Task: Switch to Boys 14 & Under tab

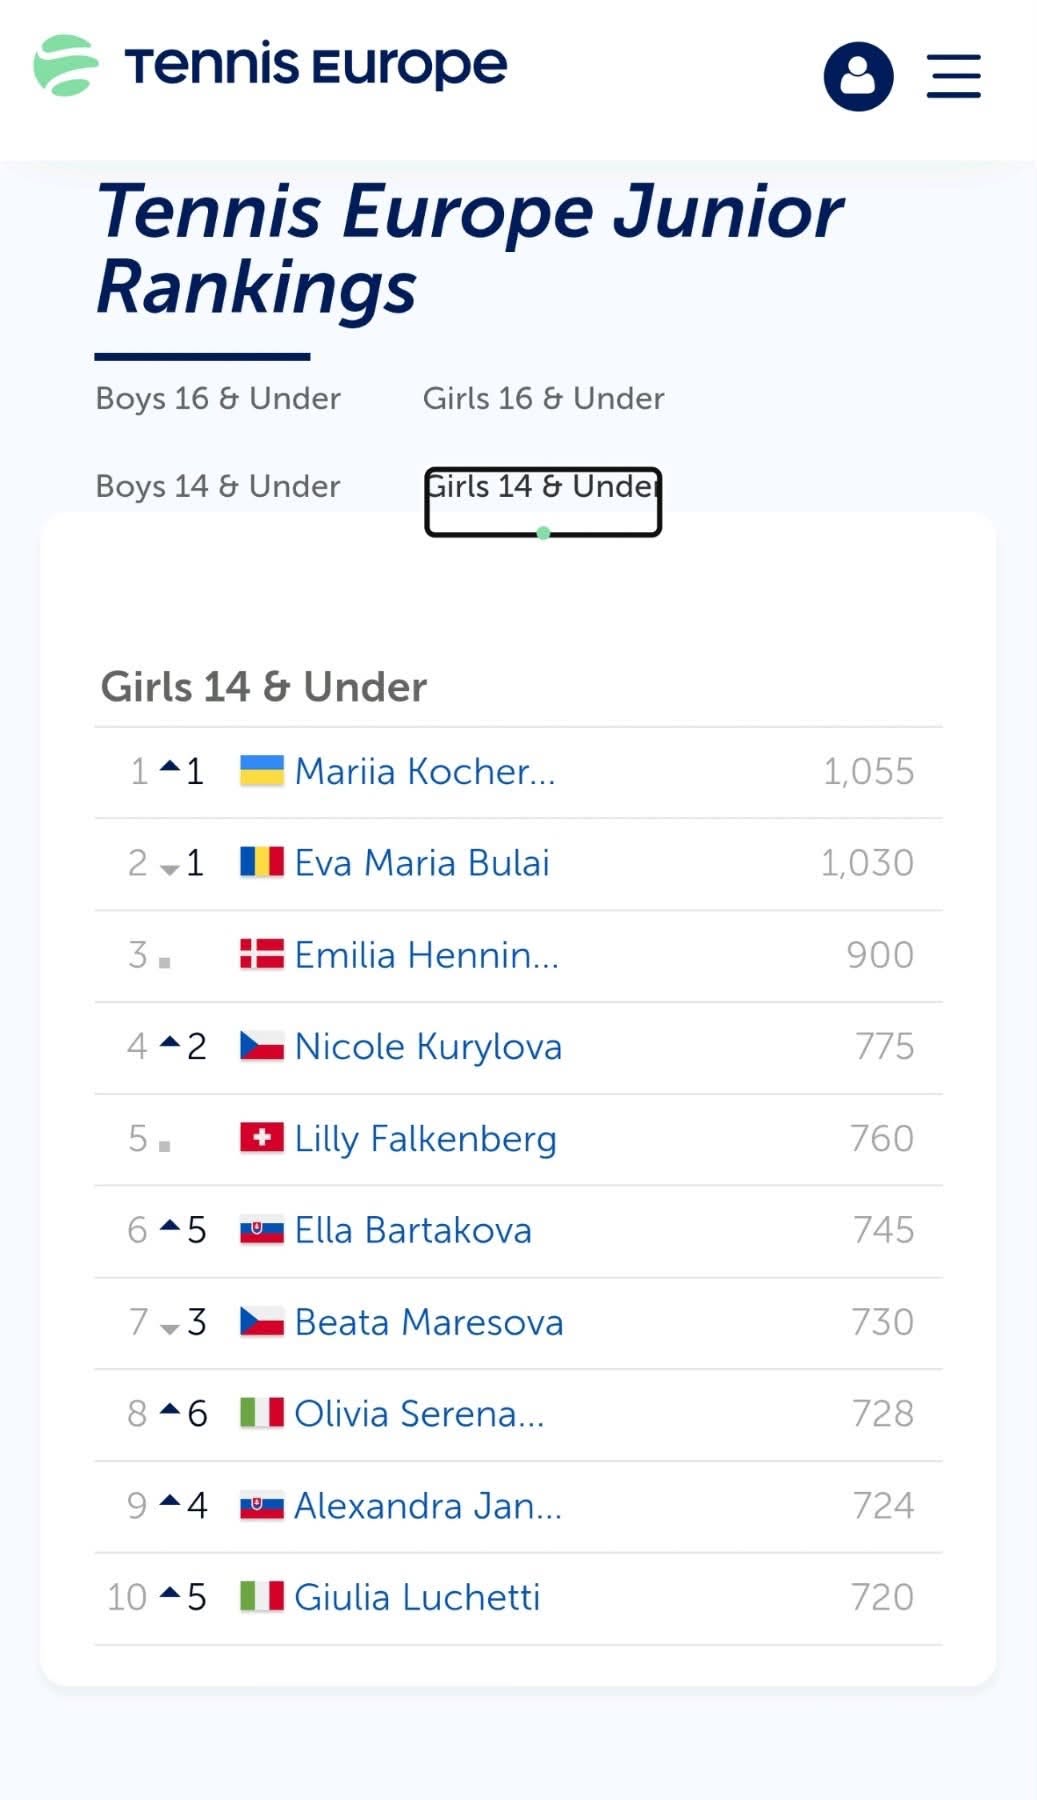Action: (218, 486)
